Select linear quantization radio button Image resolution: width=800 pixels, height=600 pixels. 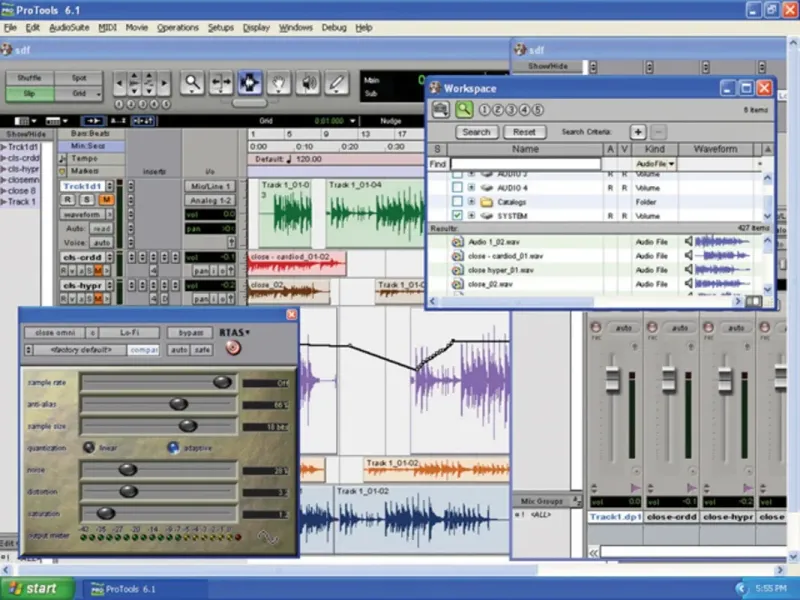[90, 448]
